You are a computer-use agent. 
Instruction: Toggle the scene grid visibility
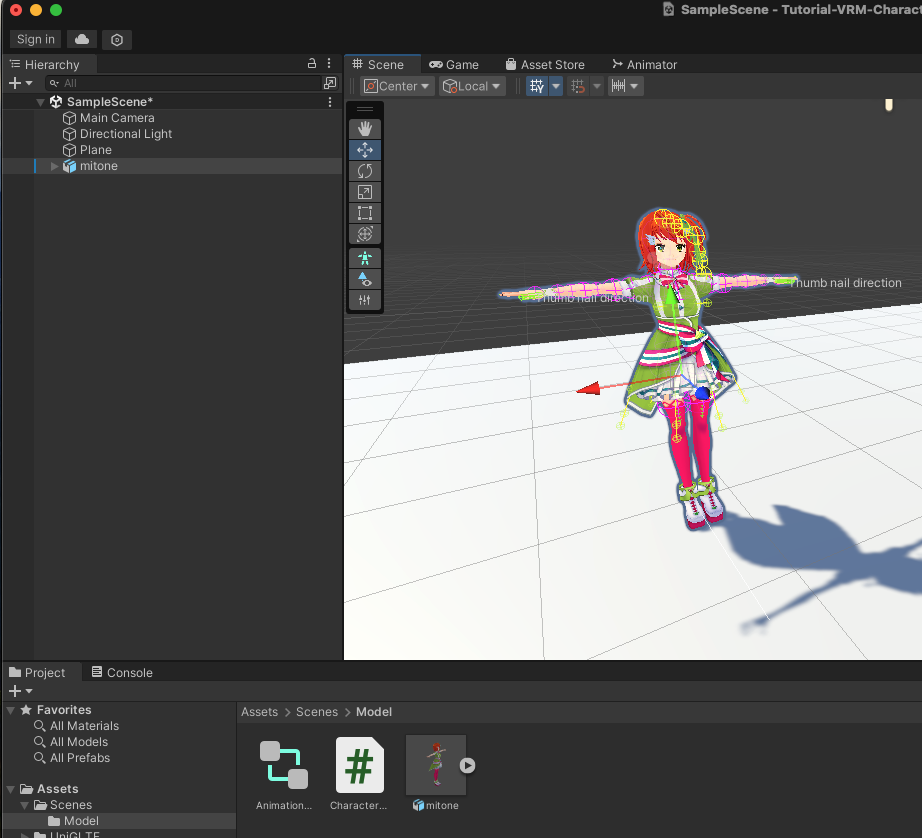pyautogui.click(x=538, y=86)
